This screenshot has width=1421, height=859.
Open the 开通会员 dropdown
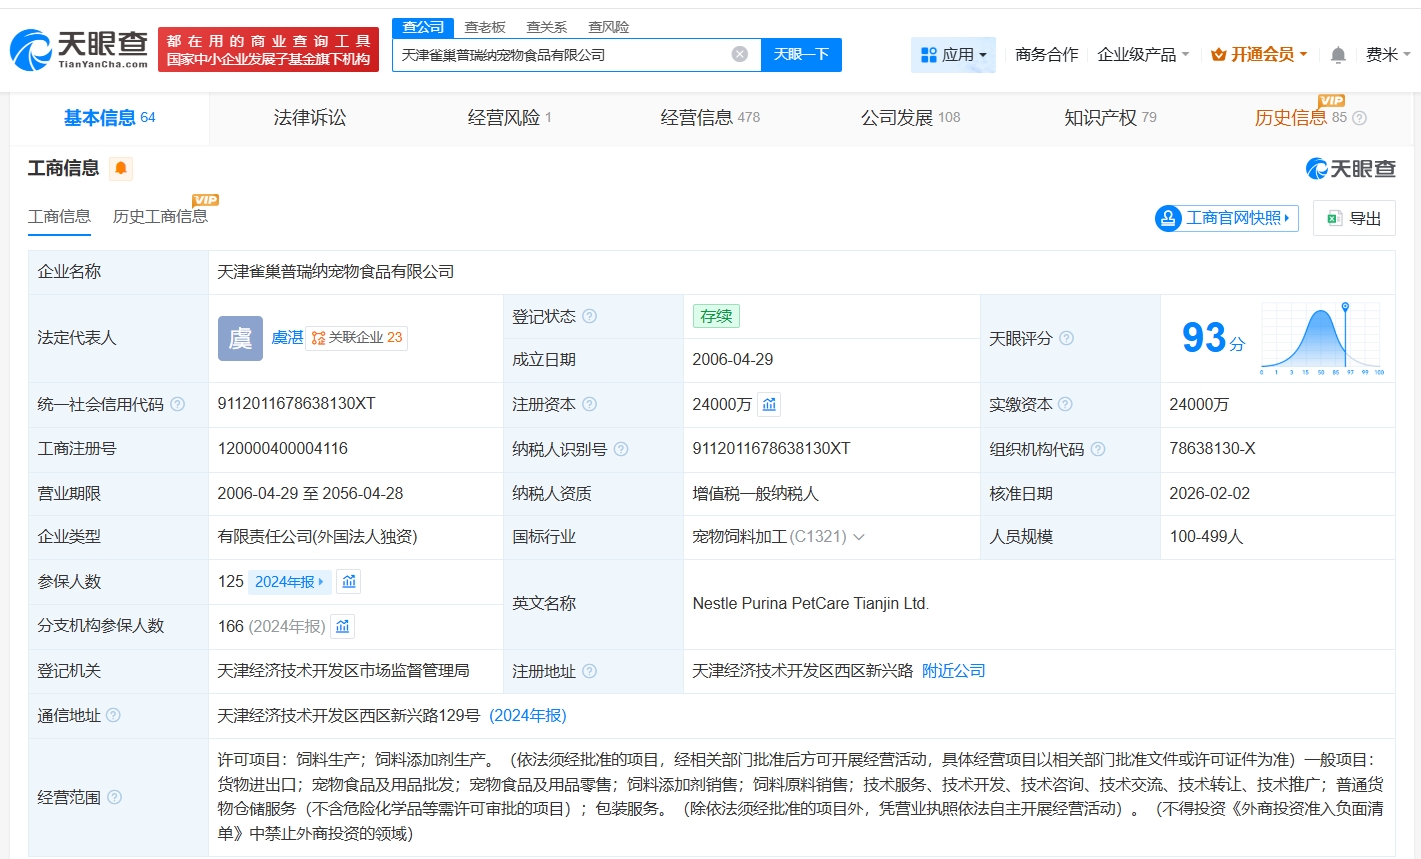click(x=1259, y=55)
